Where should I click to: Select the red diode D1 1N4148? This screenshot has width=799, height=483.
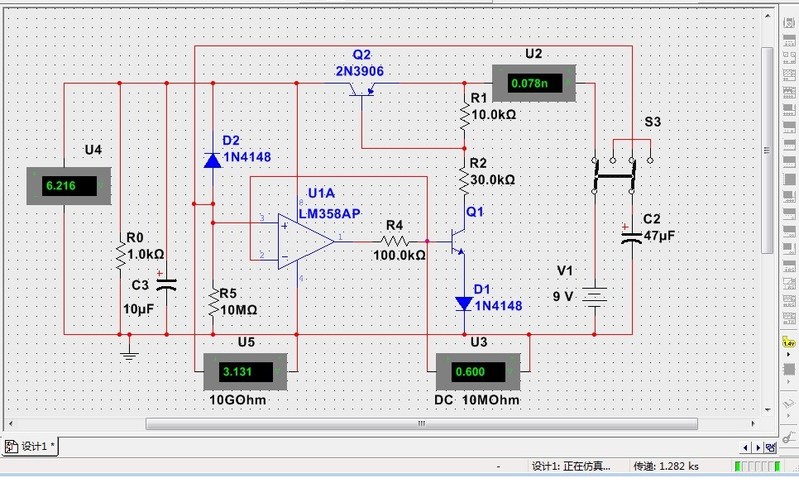[465, 302]
